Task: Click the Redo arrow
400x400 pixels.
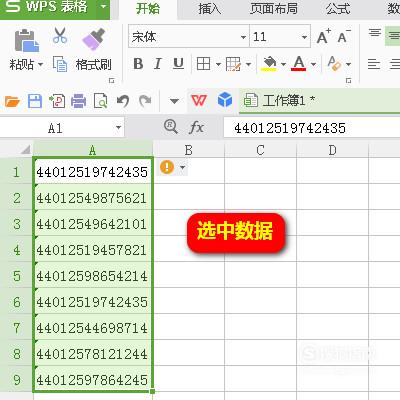Action: click(x=145, y=101)
